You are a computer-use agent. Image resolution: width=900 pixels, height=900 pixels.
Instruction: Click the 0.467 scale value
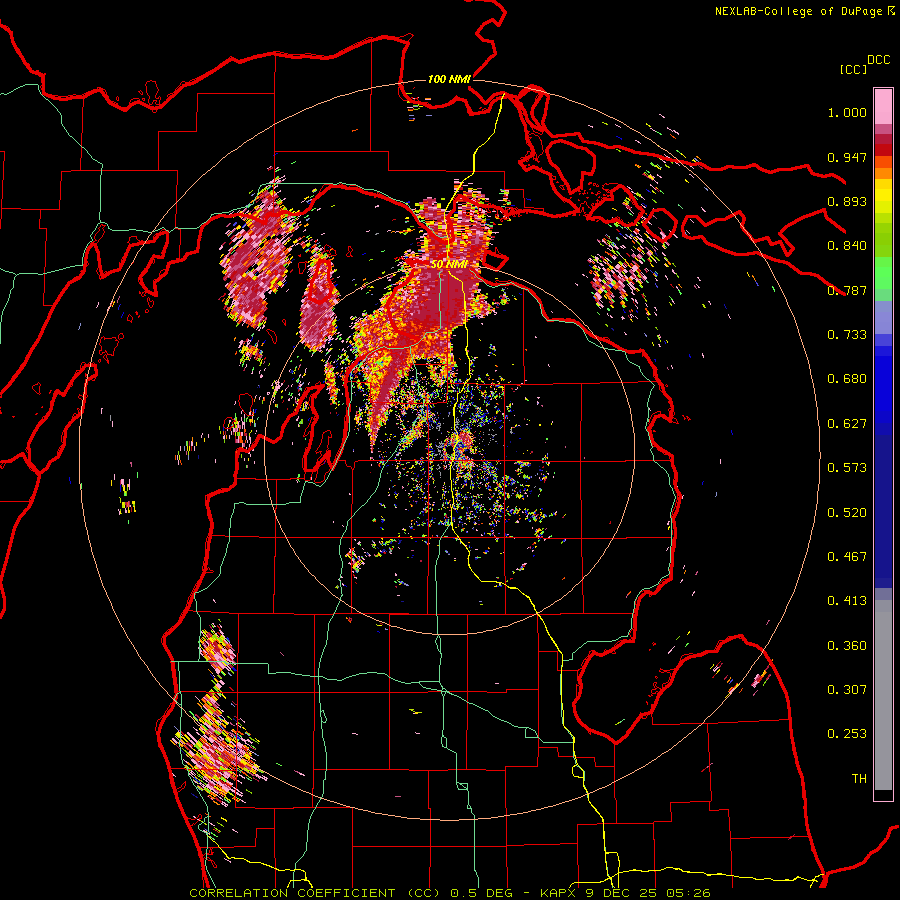point(847,557)
